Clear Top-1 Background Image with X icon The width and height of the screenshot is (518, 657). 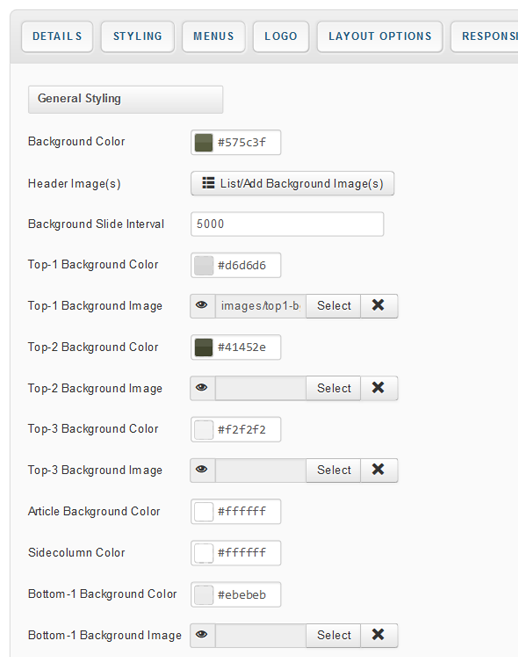coord(379,306)
